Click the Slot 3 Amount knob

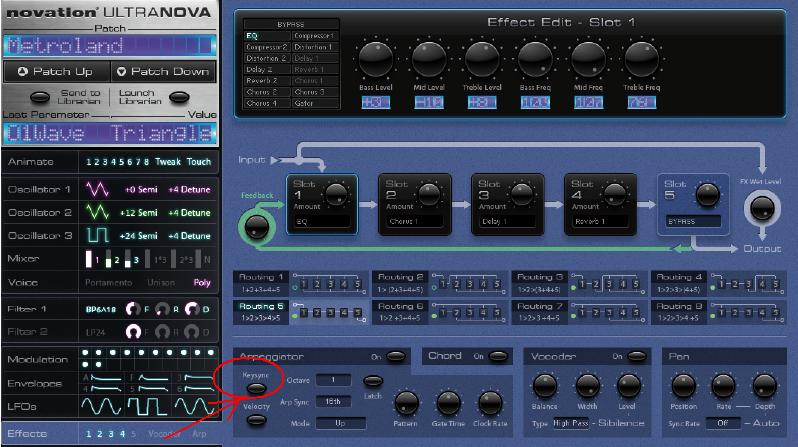pos(522,194)
